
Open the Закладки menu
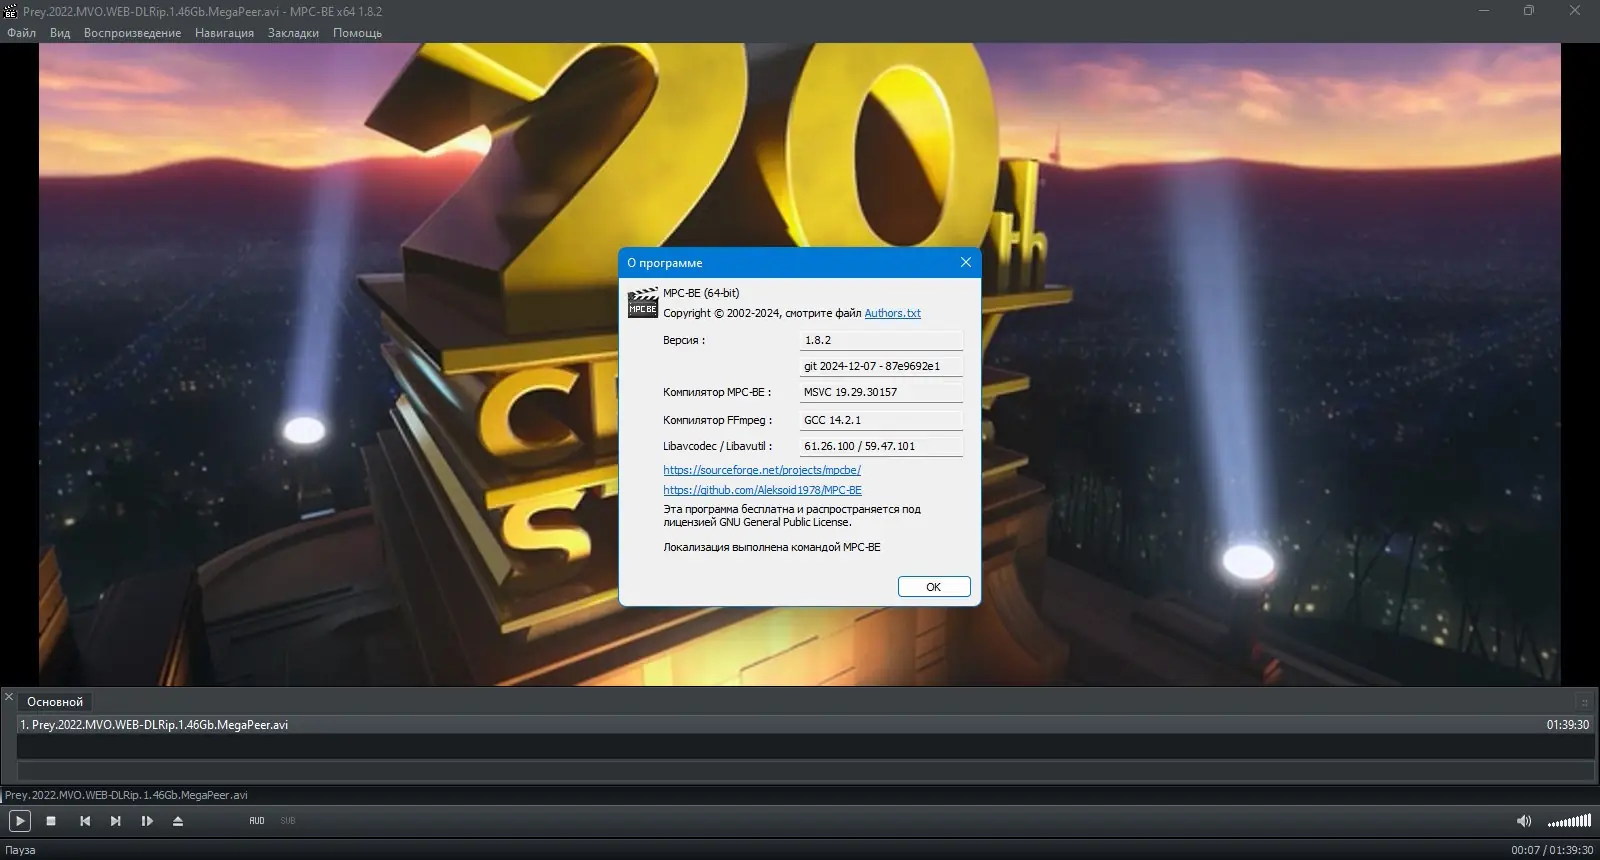pyautogui.click(x=293, y=33)
